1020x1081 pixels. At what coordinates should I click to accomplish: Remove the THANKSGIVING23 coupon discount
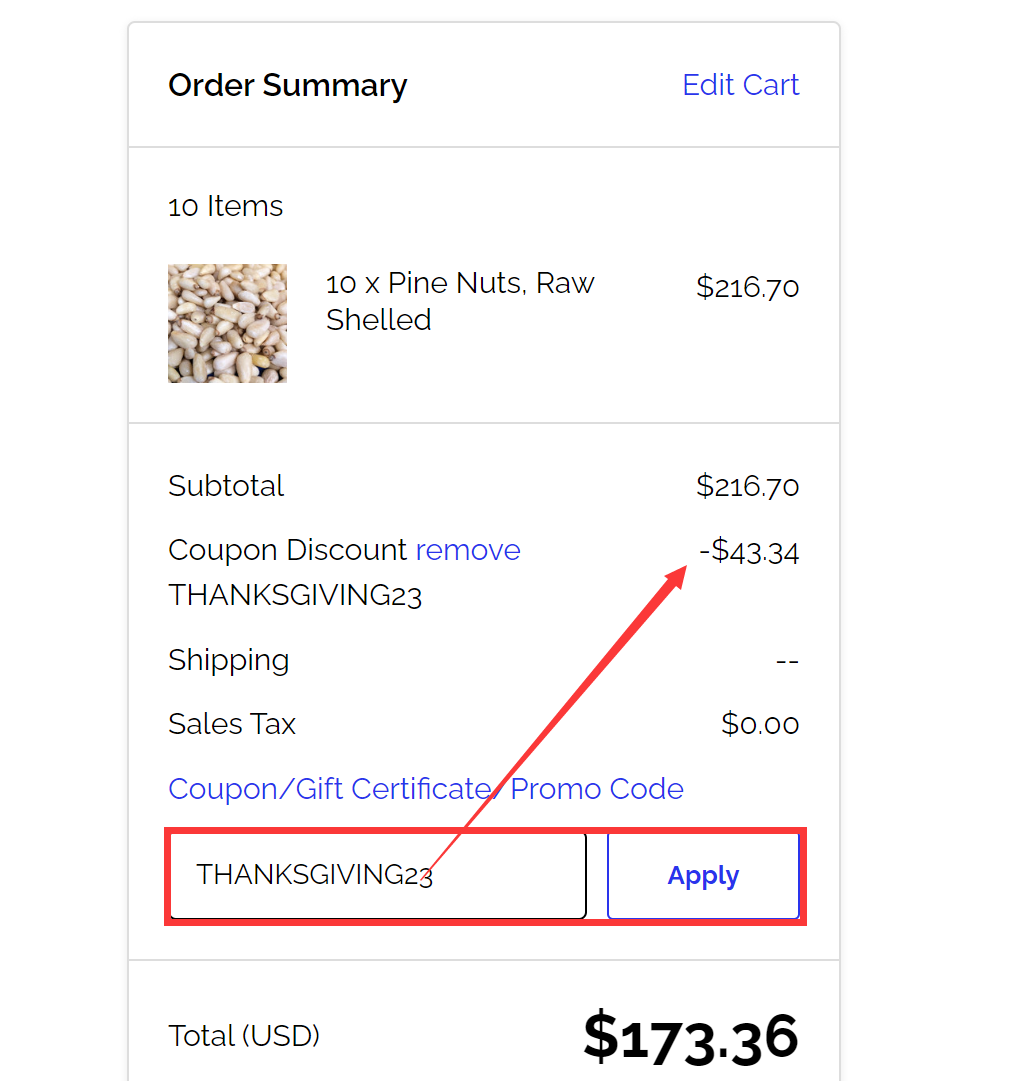(x=468, y=550)
